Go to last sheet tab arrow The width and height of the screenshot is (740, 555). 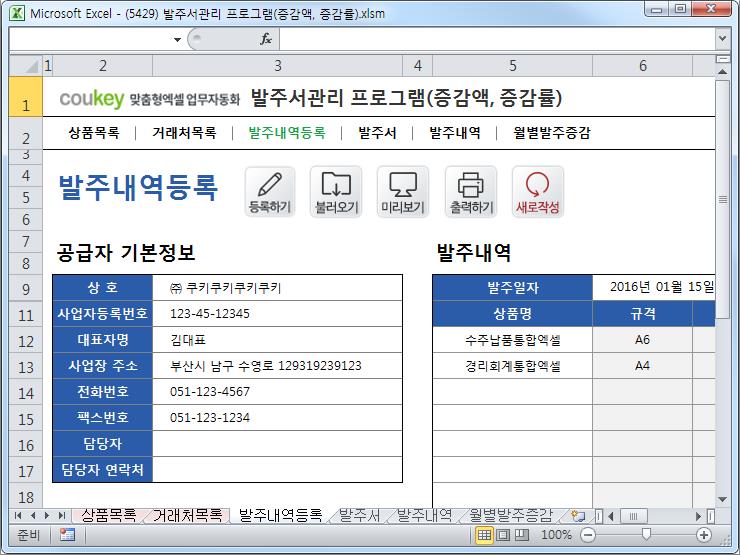[x=61, y=515]
